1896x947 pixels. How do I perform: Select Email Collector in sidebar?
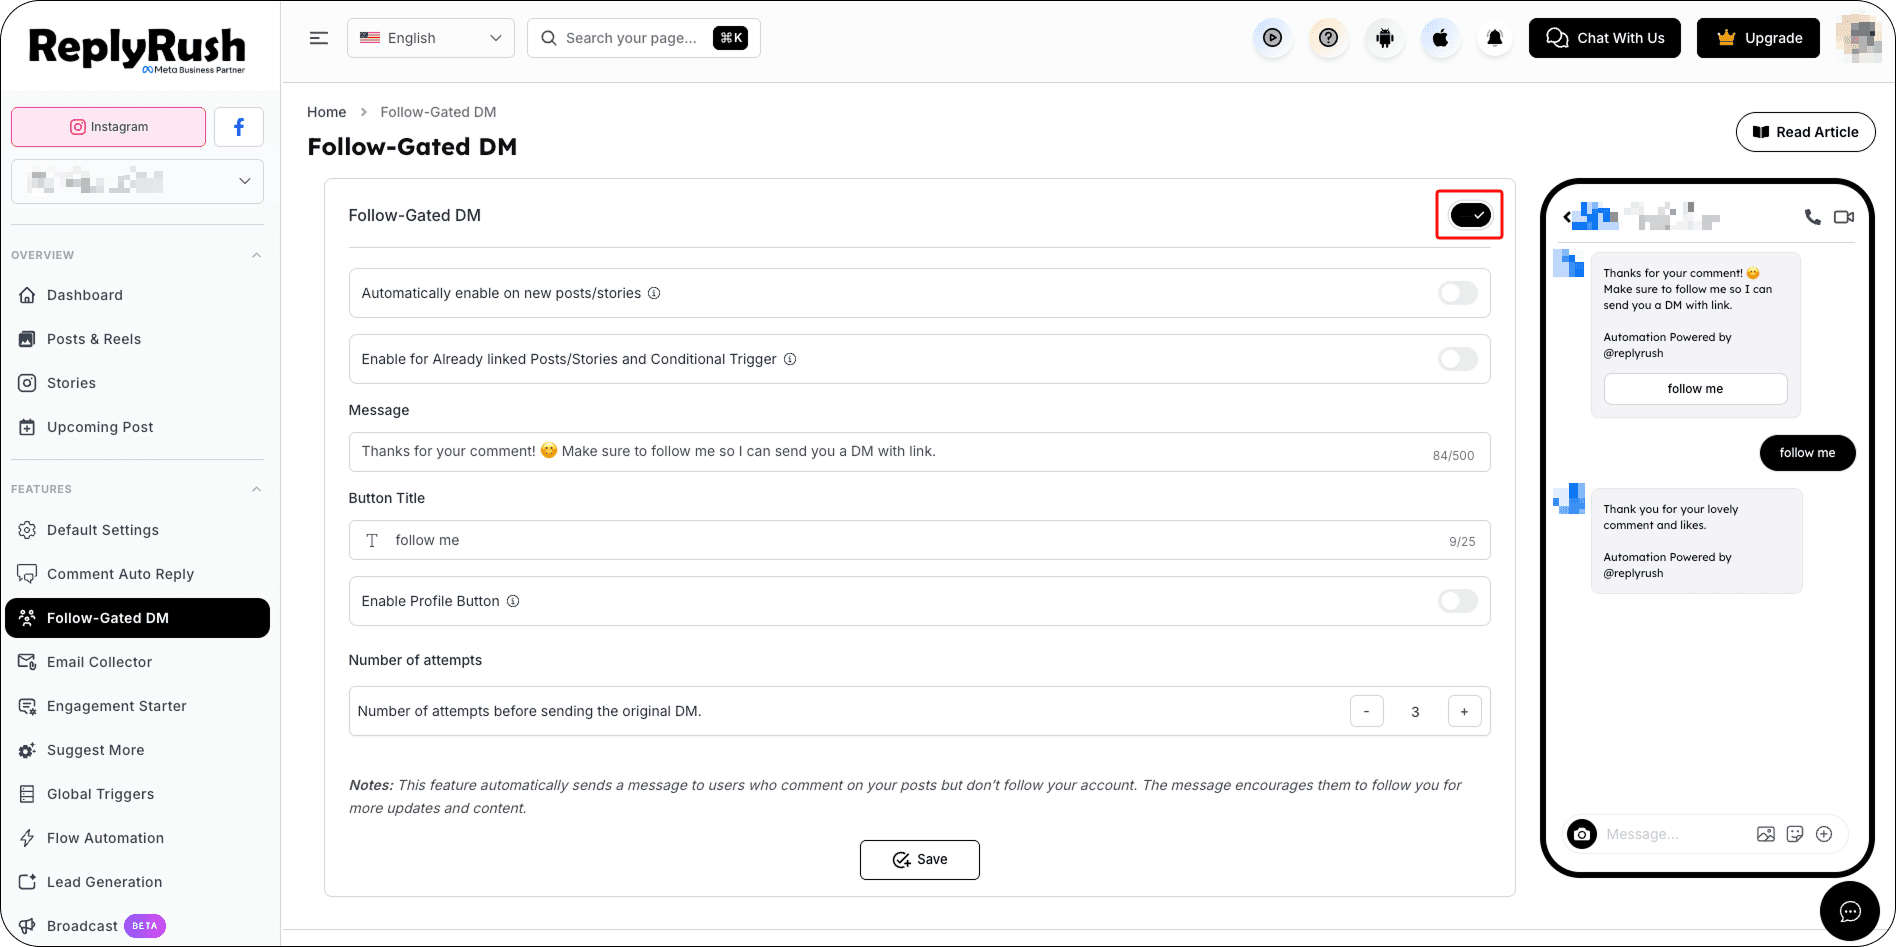click(137, 662)
